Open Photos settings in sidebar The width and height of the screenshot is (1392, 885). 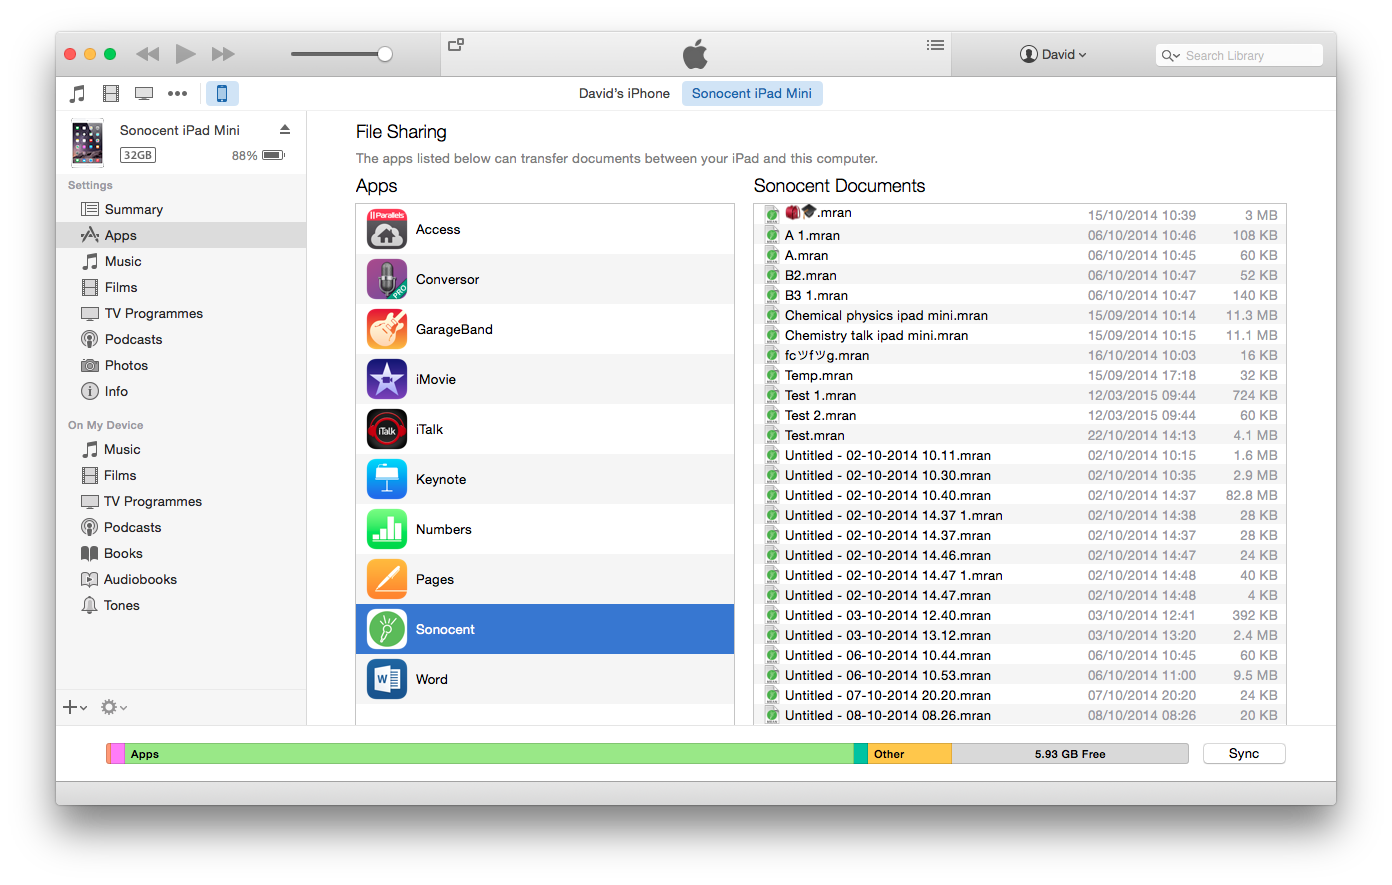point(181,365)
